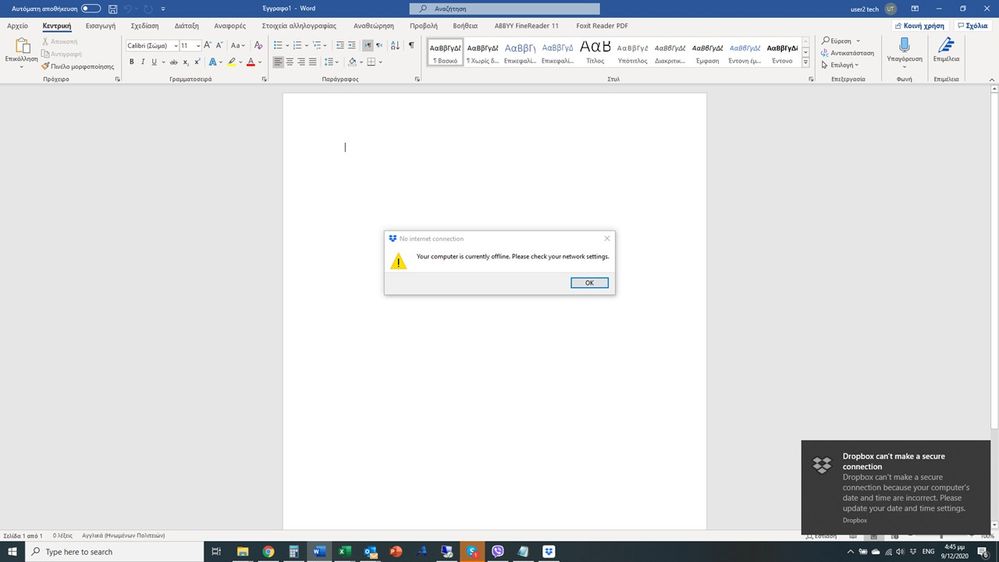Click the Sort A-Z icon
999x562 pixels.
(x=395, y=45)
